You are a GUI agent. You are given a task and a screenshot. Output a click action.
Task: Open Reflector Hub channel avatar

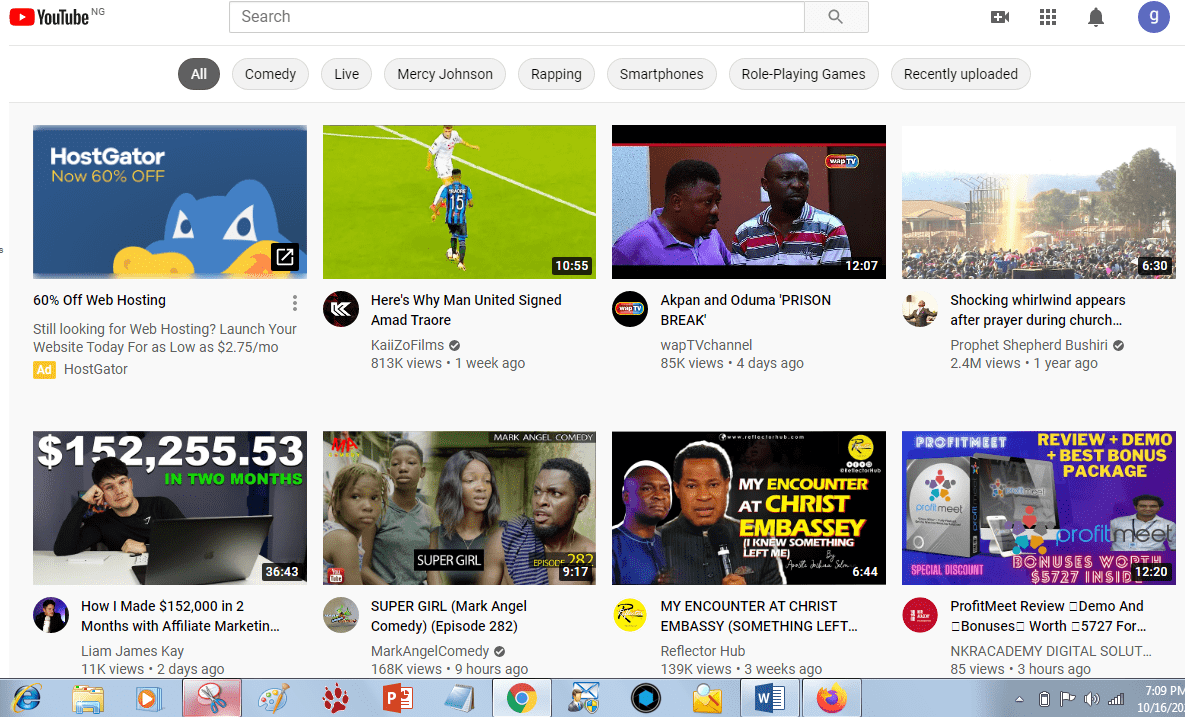[630, 615]
